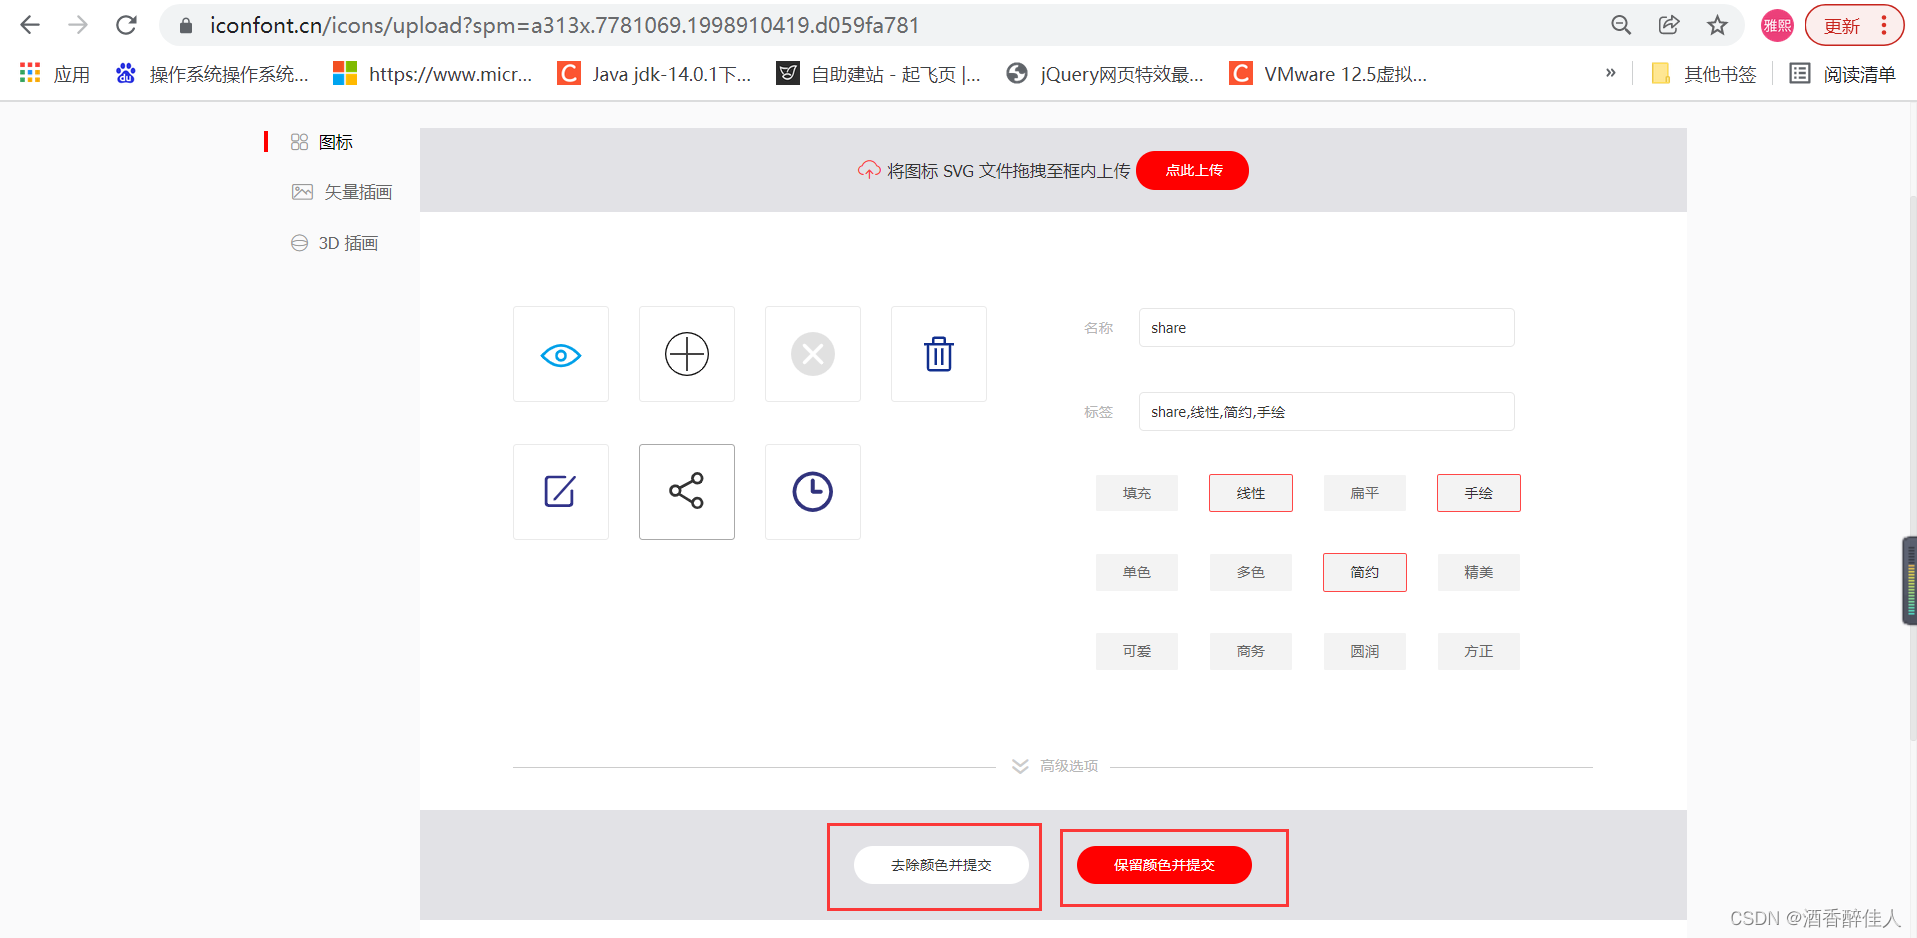Focus the 名称 name input field
The image size is (1917, 938).
[1326, 327]
